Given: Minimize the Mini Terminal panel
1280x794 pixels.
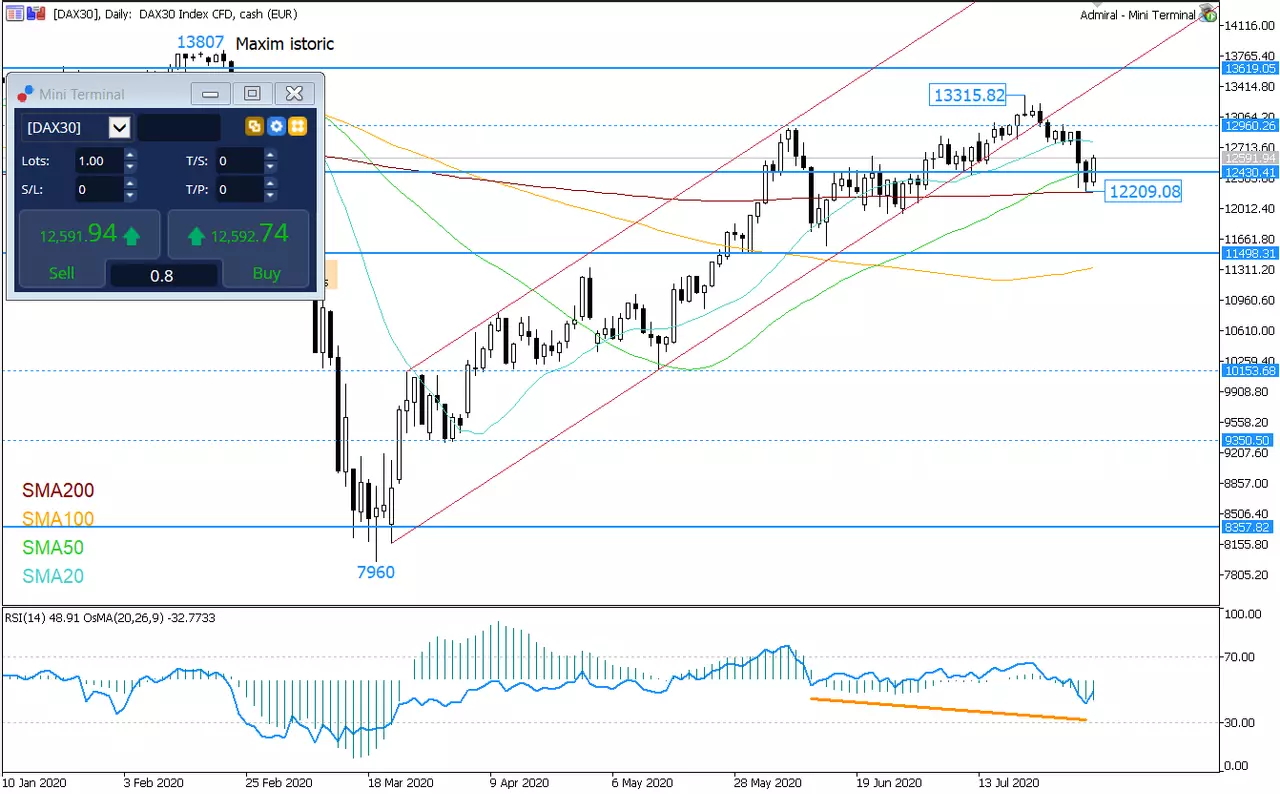Looking at the screenshot, I should coord(210,94).
